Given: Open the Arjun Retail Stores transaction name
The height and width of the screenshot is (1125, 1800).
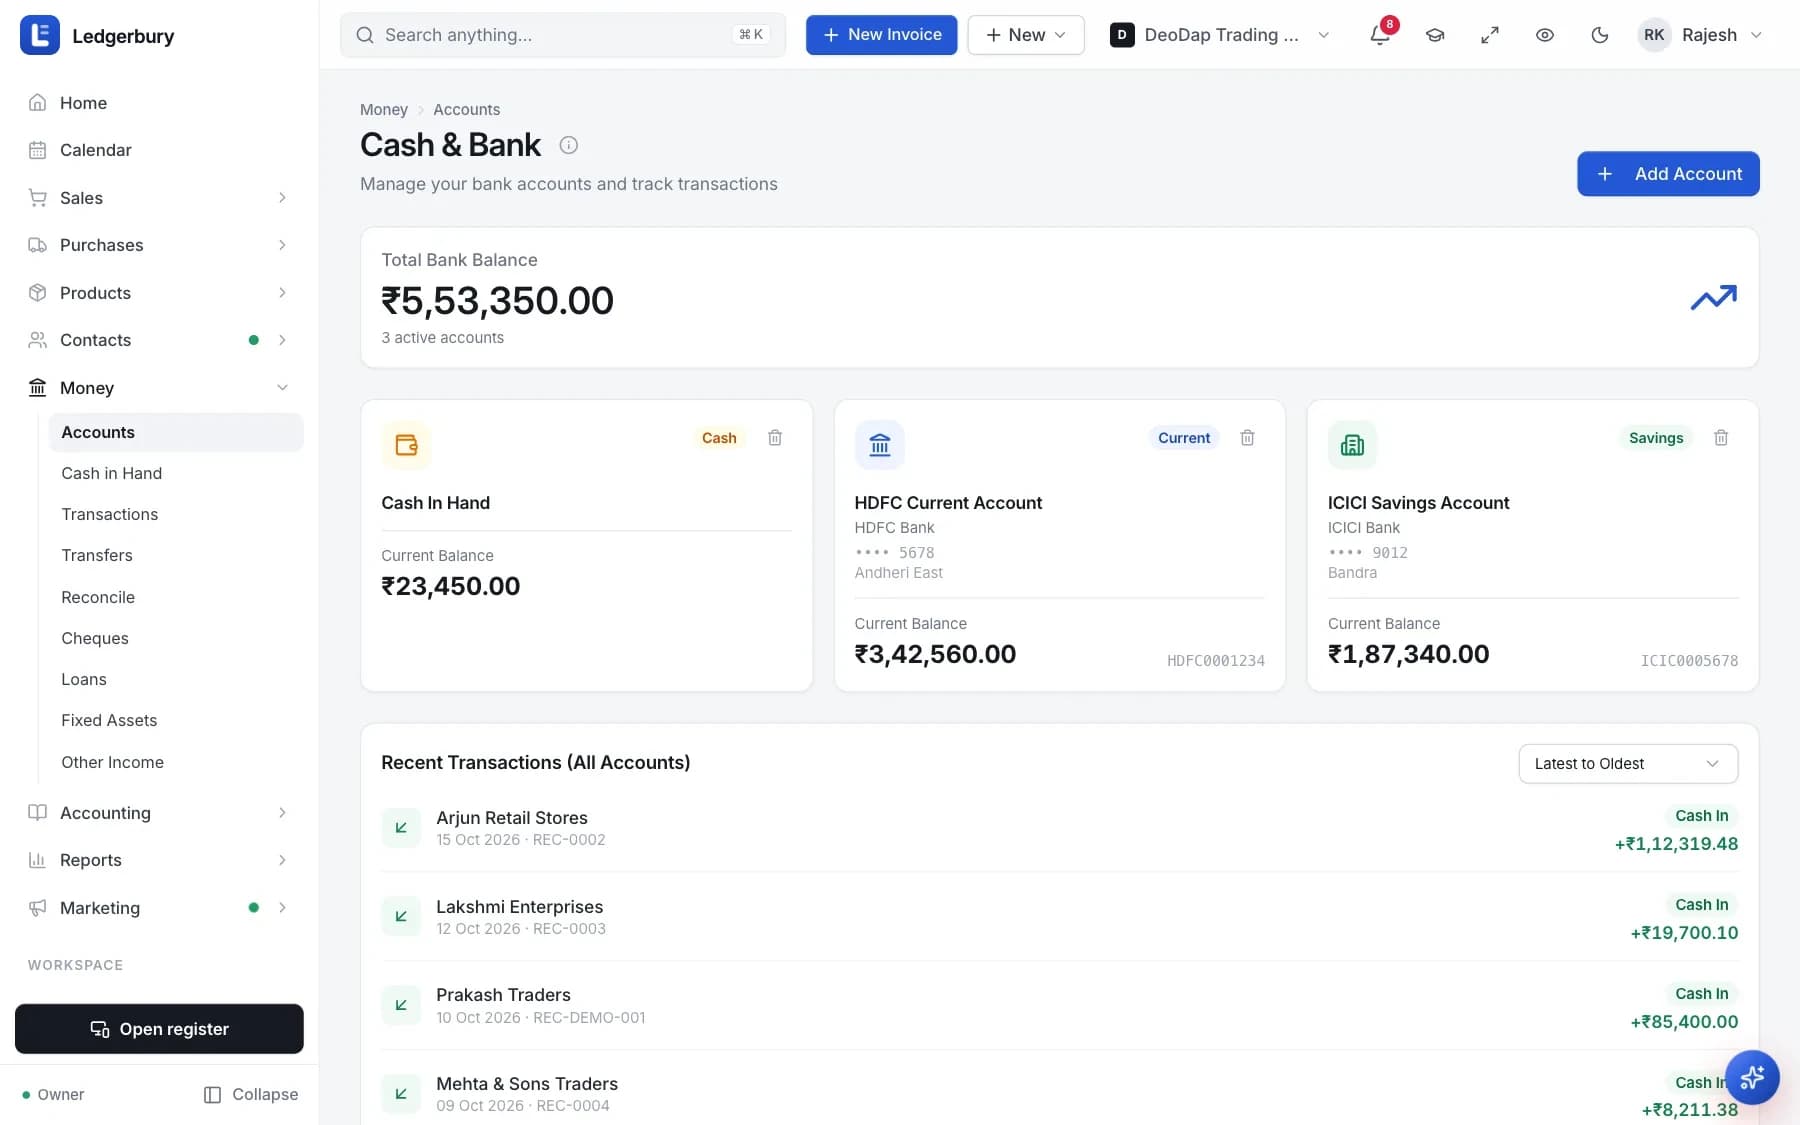Looking at the screenshot, I should (x=511, y=818).
